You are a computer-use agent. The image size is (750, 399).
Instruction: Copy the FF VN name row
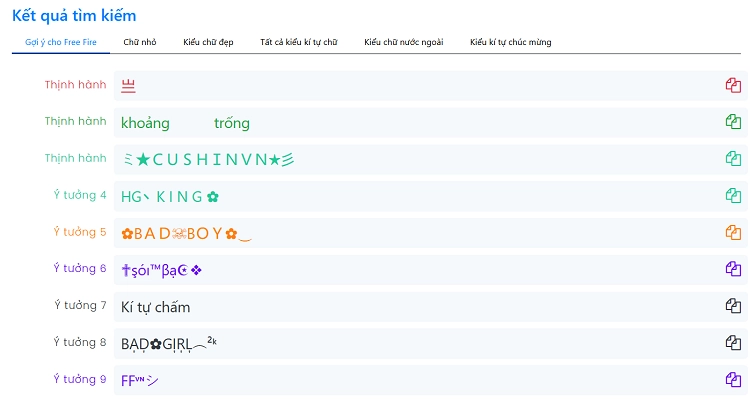coord(733,379)
